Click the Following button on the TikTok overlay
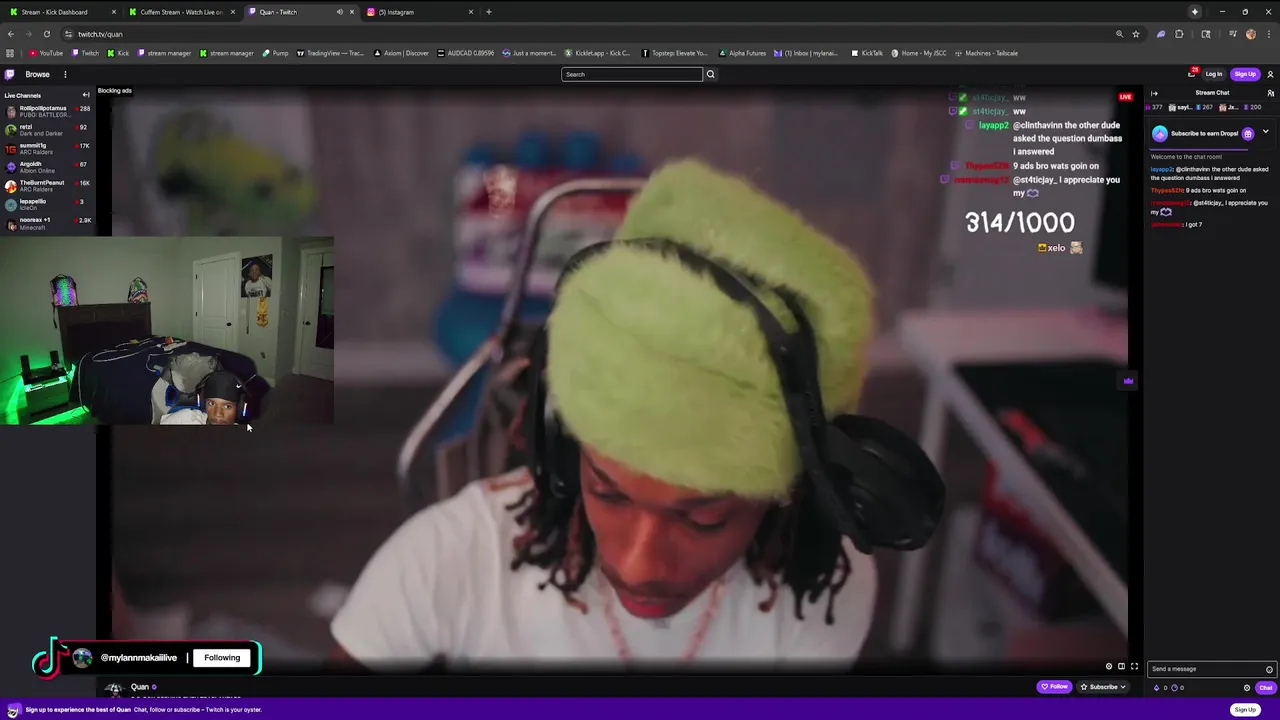This screenshot has width=1280, height=720. click(222, 658)
